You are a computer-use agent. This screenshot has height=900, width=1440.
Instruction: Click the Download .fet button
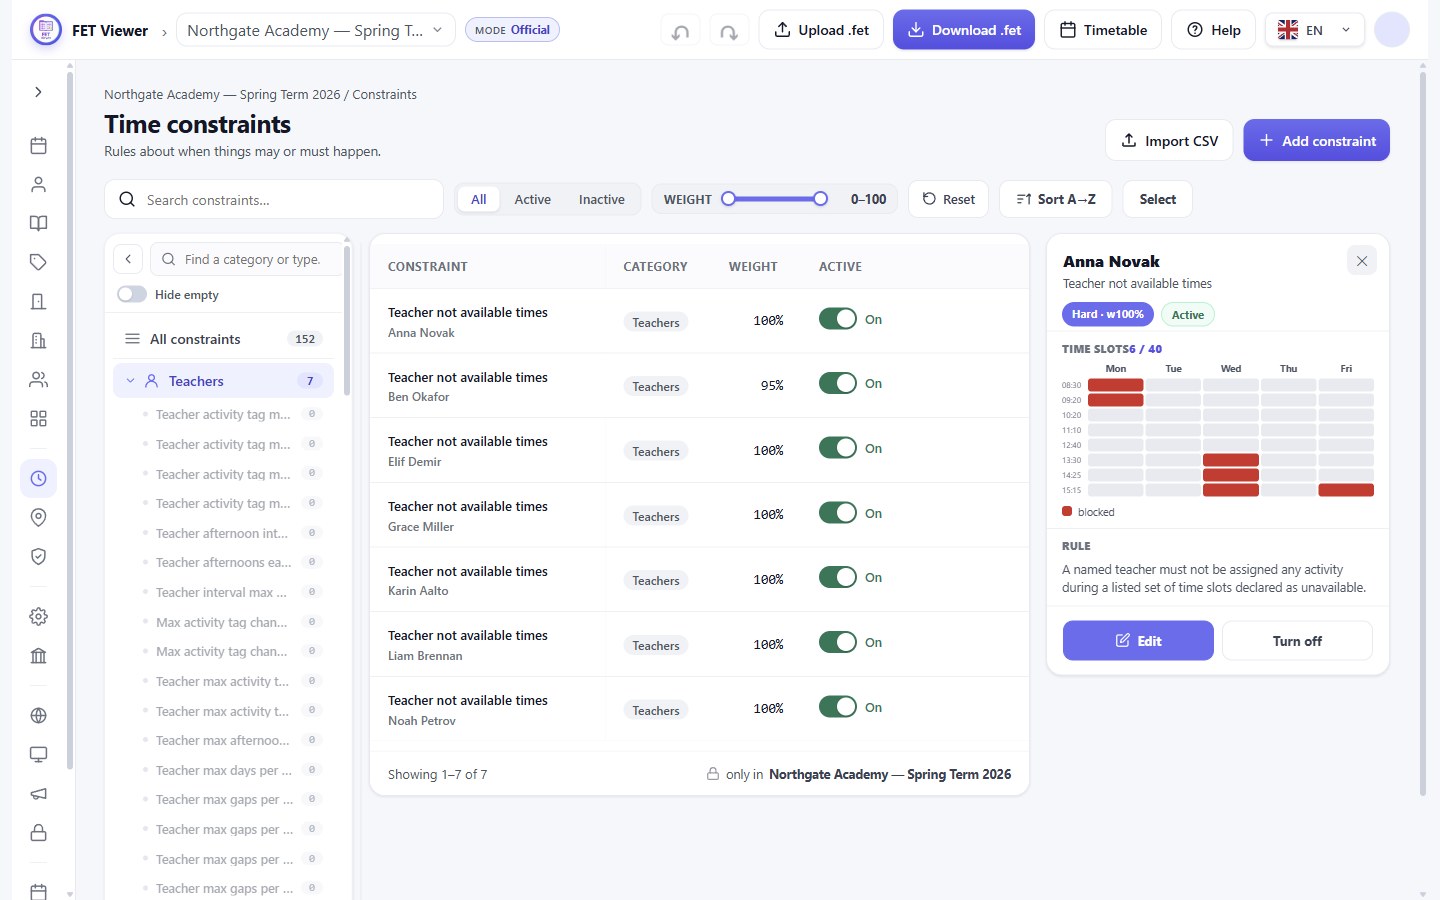click(x=964, y=30)
